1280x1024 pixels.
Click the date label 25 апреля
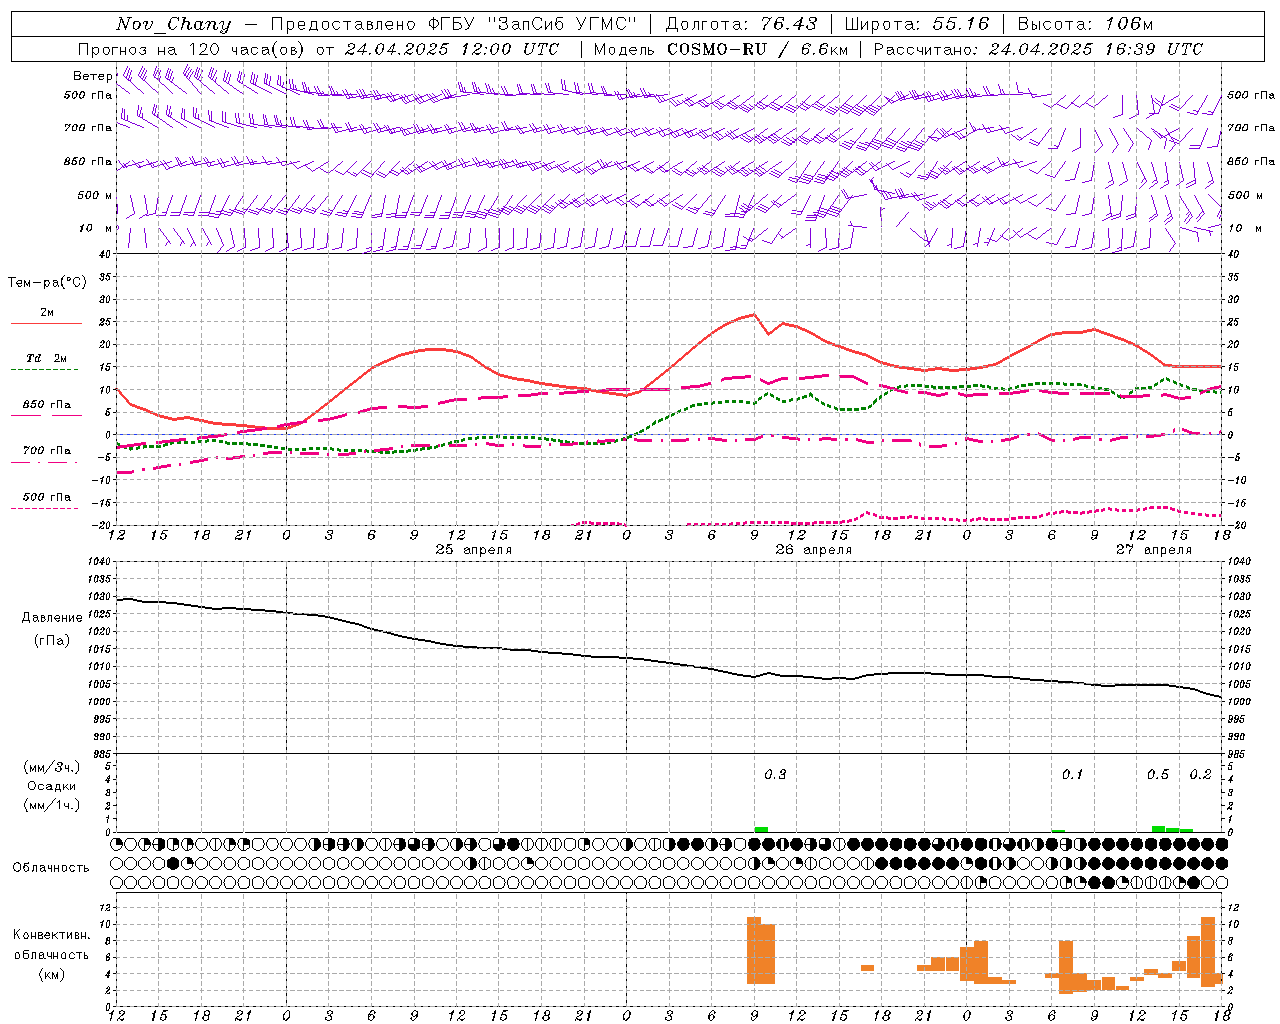coord(474,550)
